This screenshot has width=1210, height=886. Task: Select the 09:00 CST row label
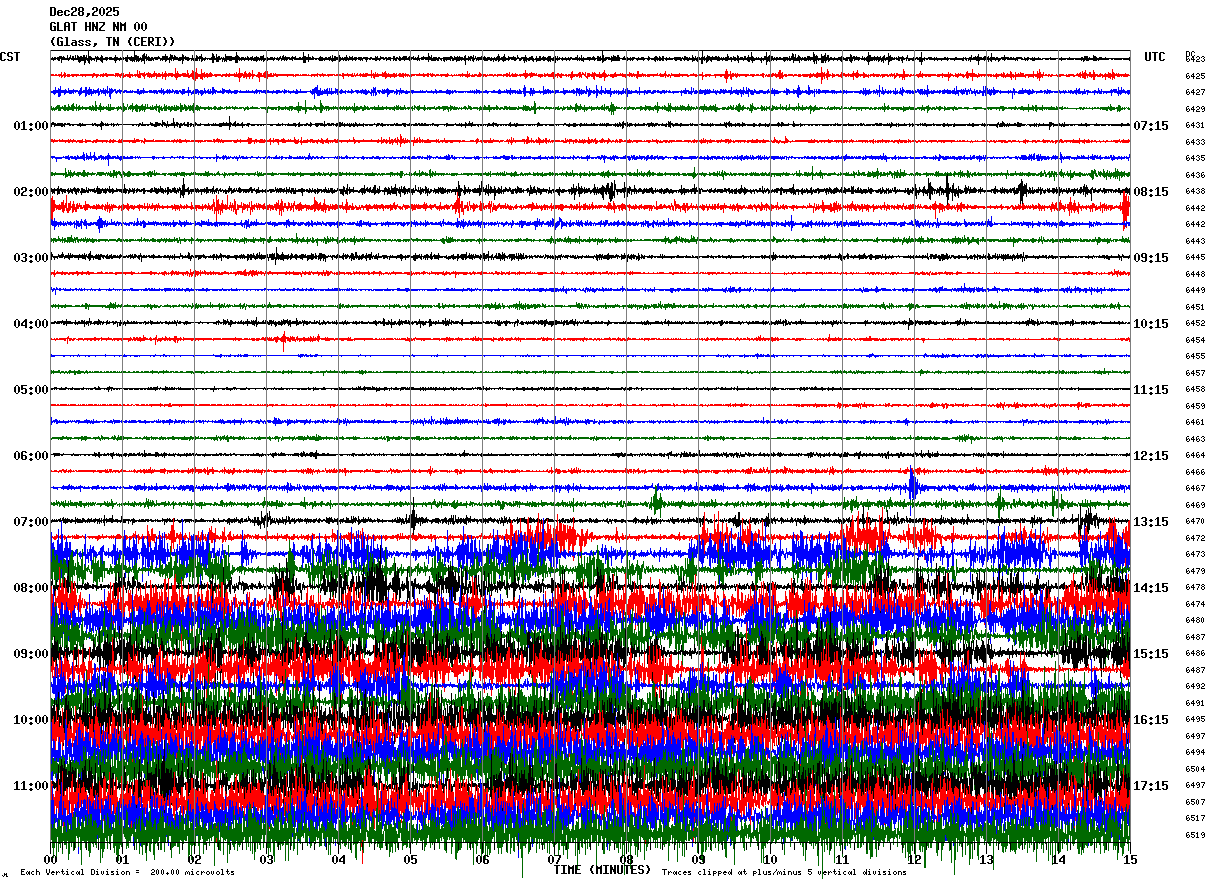click(31, 654)
